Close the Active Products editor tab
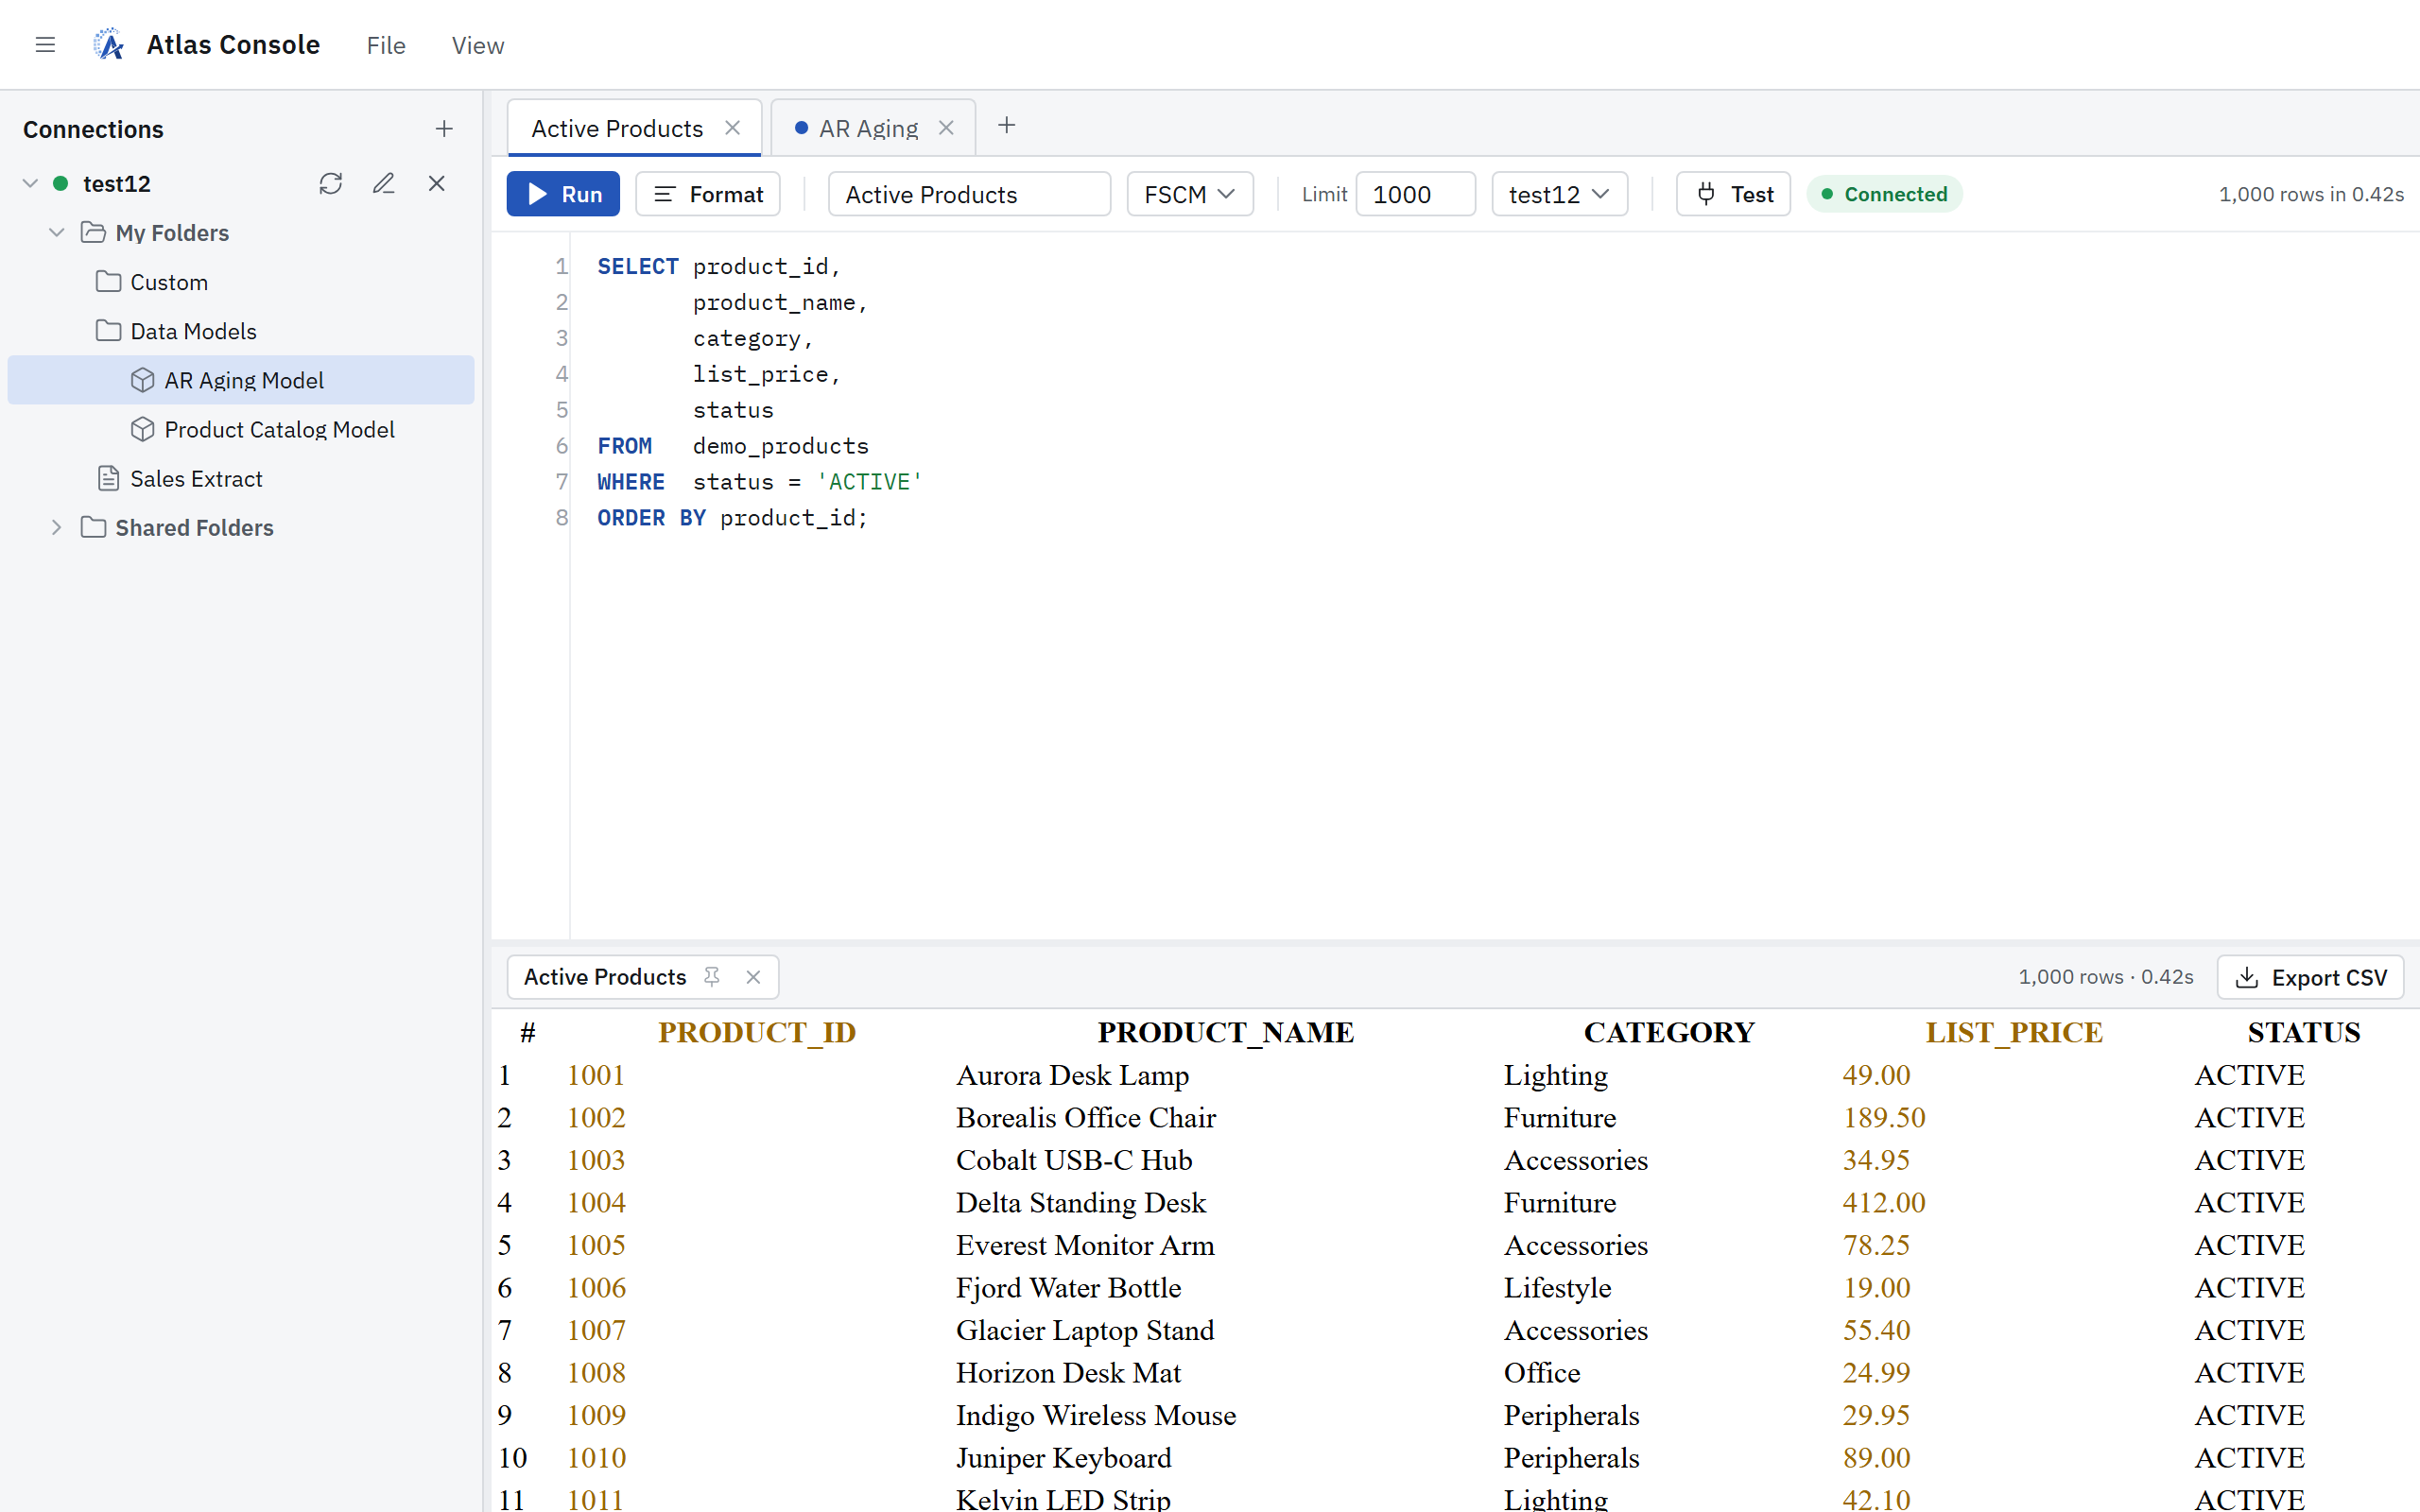This screenshot has height=1512, width=2420. tap(733, 128)
